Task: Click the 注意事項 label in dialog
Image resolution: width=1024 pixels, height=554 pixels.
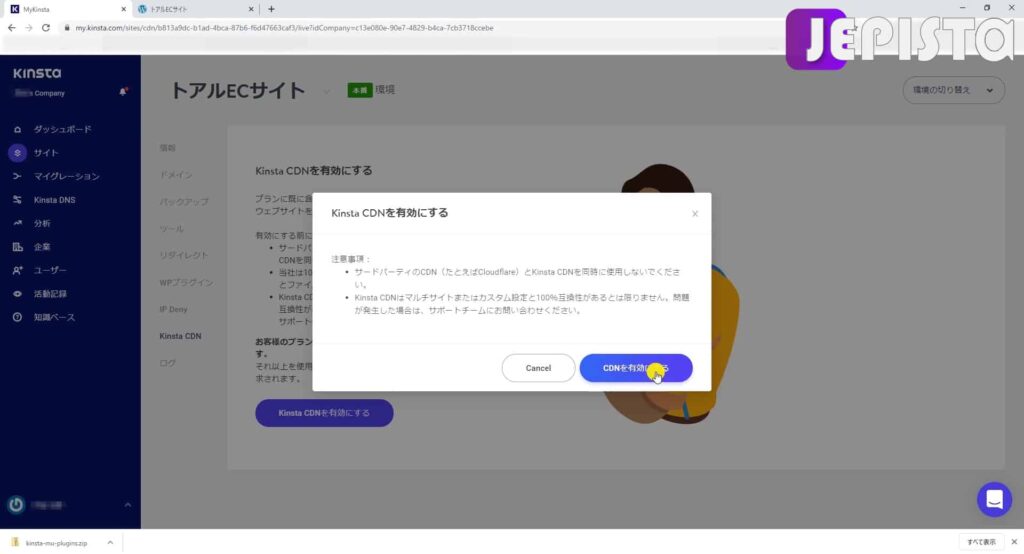Action: (x=351, y=259)
